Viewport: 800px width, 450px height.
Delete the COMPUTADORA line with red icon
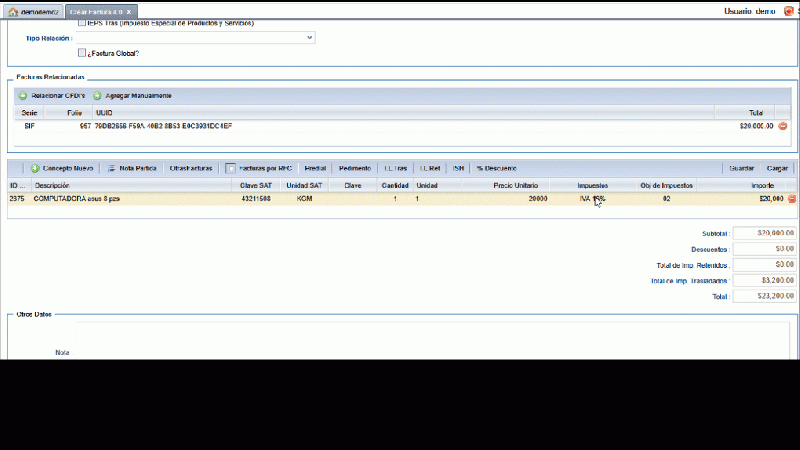pyautogui.click(x=792, y=200)
